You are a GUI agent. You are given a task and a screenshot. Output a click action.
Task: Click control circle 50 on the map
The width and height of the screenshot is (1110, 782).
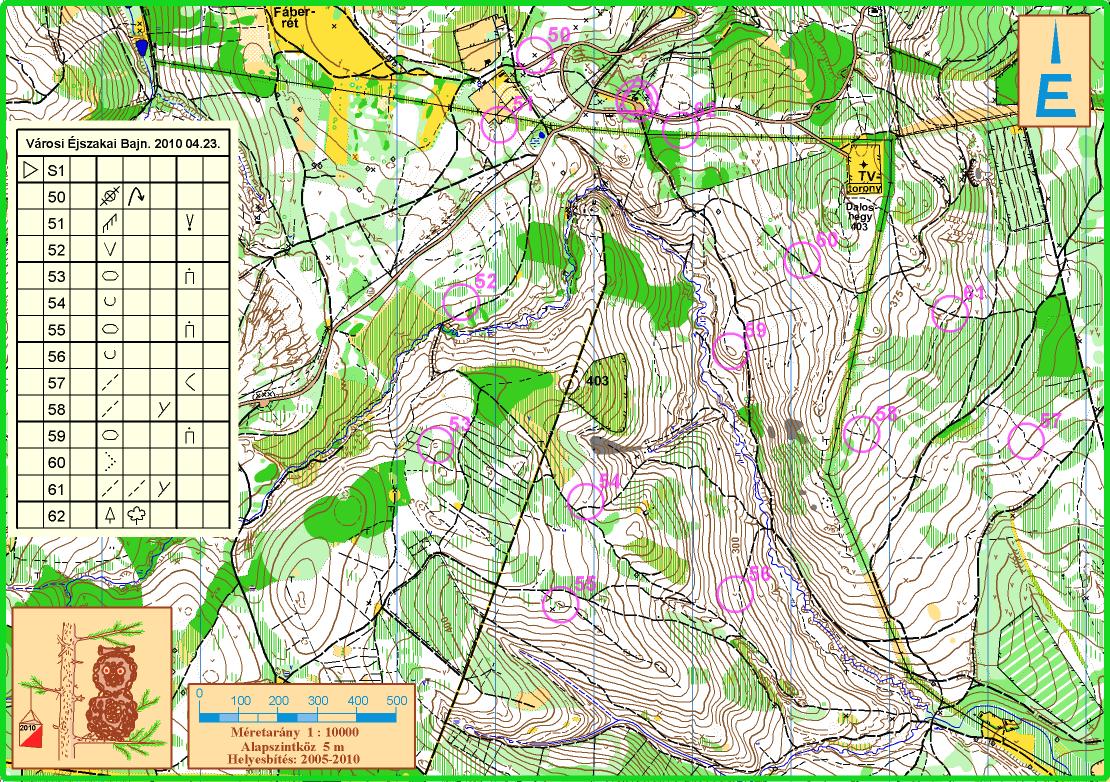point(534,55)
